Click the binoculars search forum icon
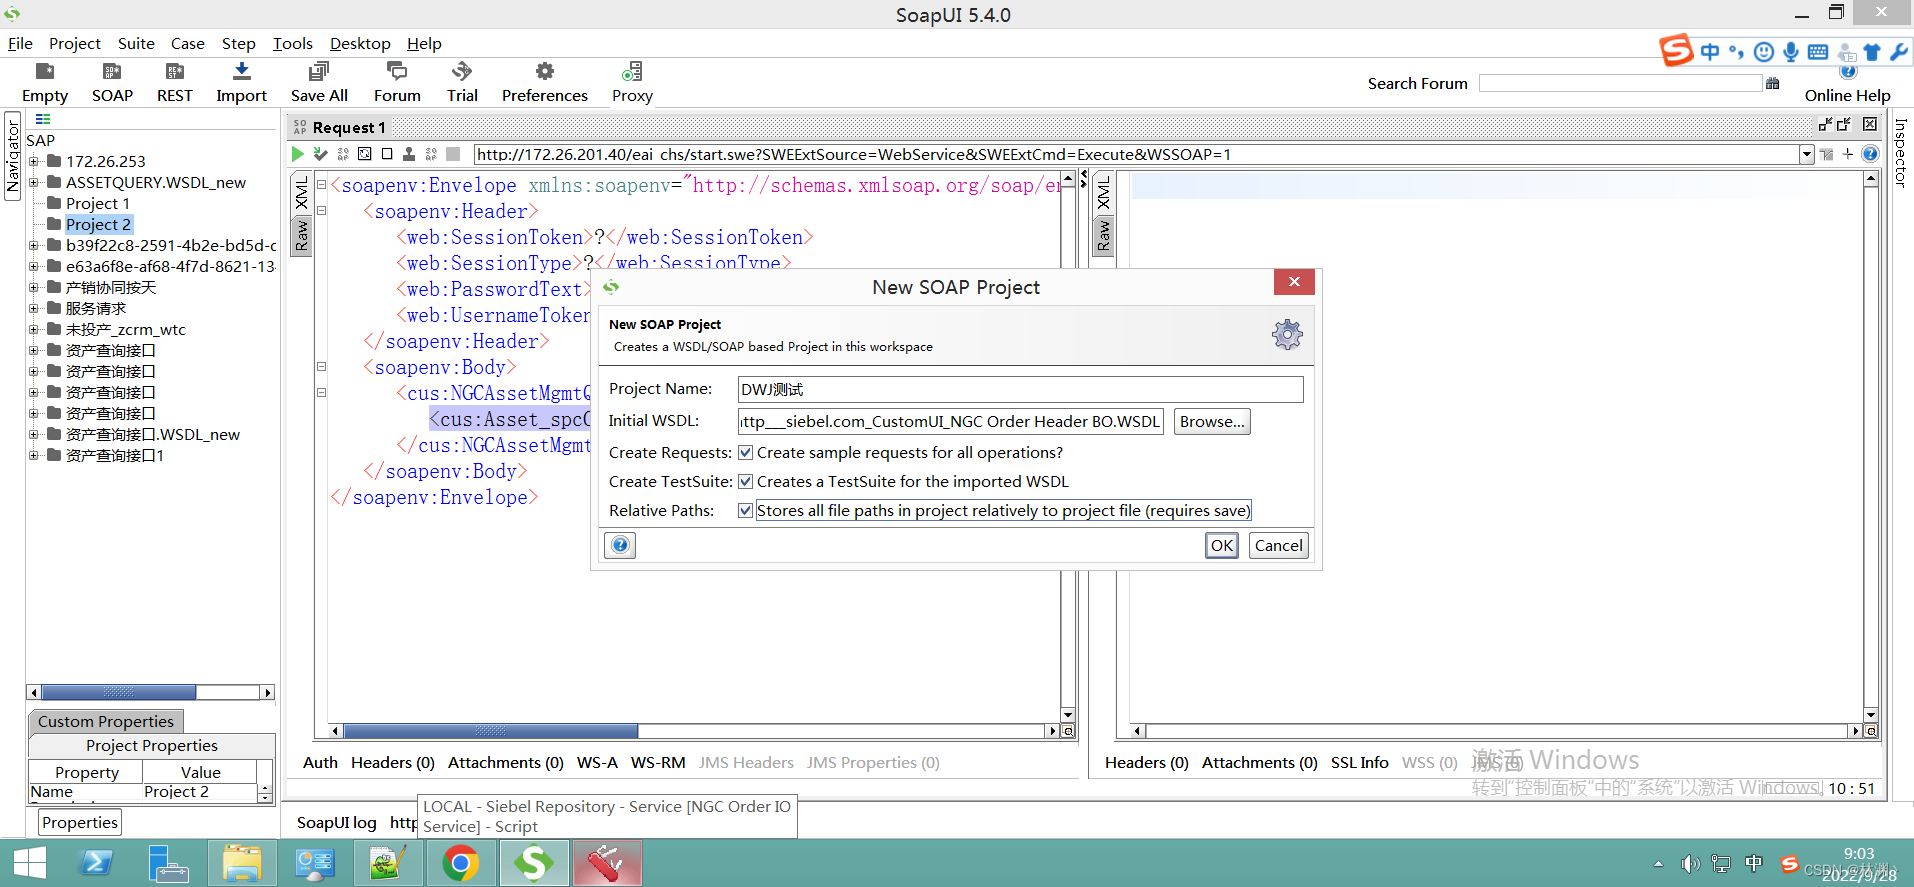This screenshot has width=1914, height=887. pyautogui.click(x=1773, y=83)
